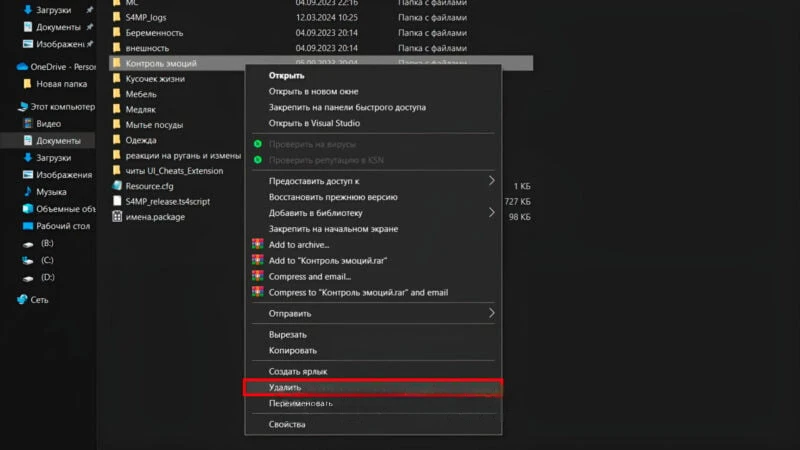Choose Add to "Контроль эмоций.rar"

click(x=328, y=260)
